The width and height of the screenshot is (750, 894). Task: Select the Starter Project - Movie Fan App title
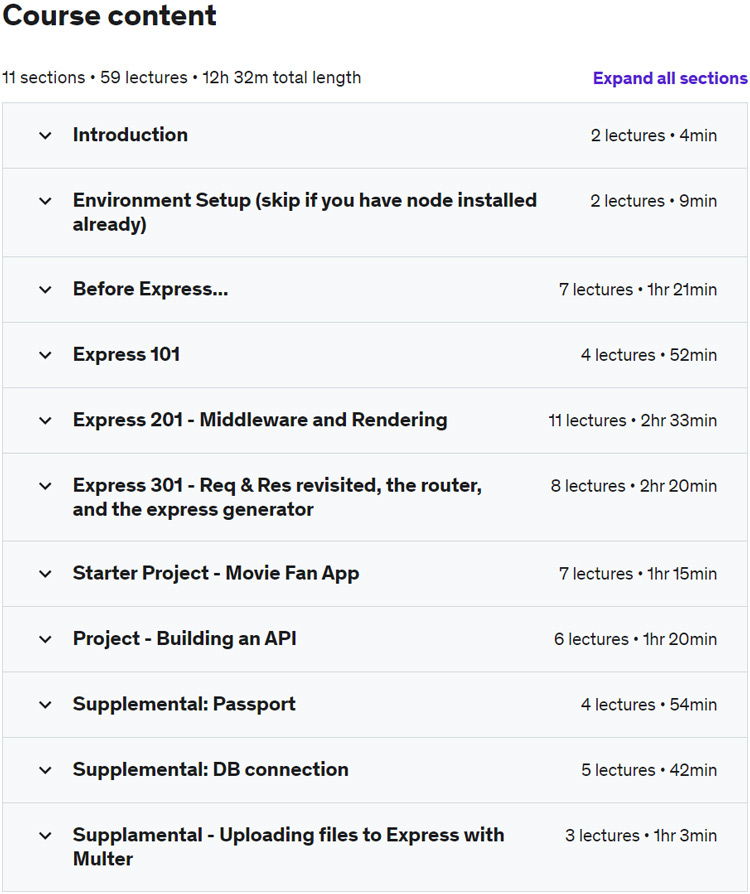click(x=216, y=574)
